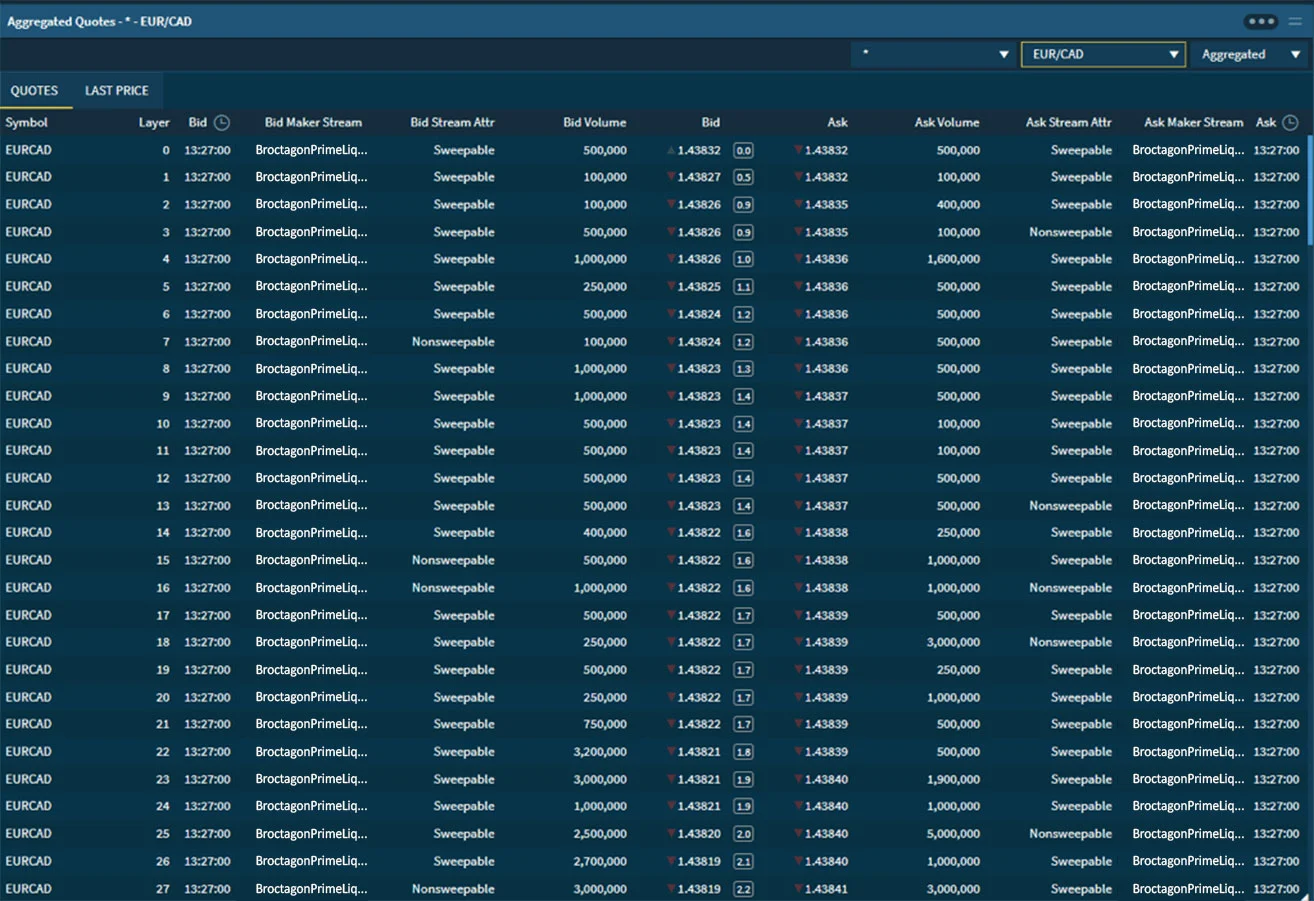Open the hamburger panel menu icon
This screenshot has width=1314, height=901.
pyautogui.click(x=1295, y=21)
